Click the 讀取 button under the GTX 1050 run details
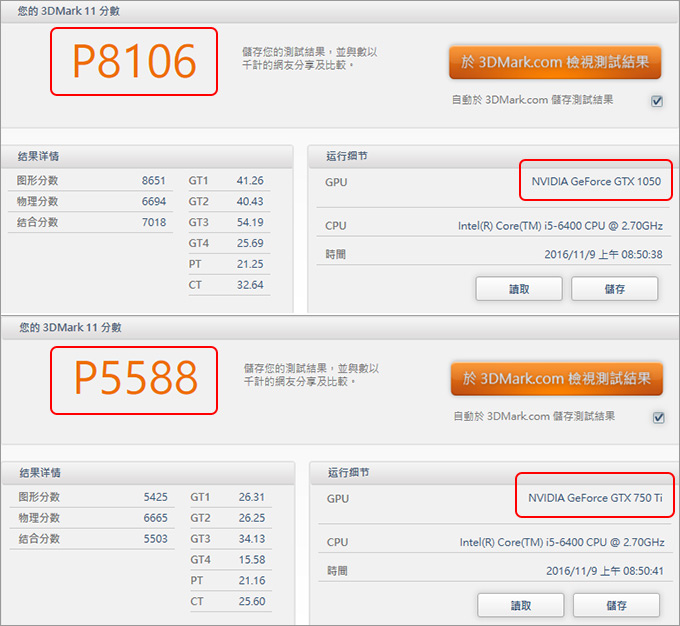Screen dimensions: 680x626 (x=519, y=289)
